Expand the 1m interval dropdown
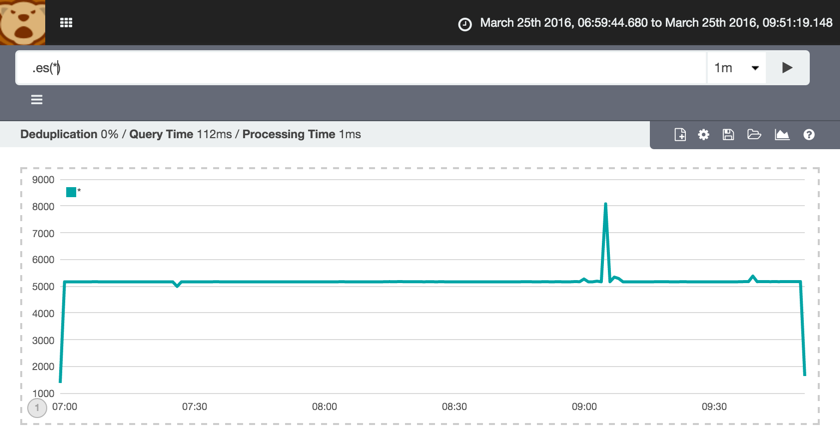Screen dimensions: 840x444 point(736,68)
